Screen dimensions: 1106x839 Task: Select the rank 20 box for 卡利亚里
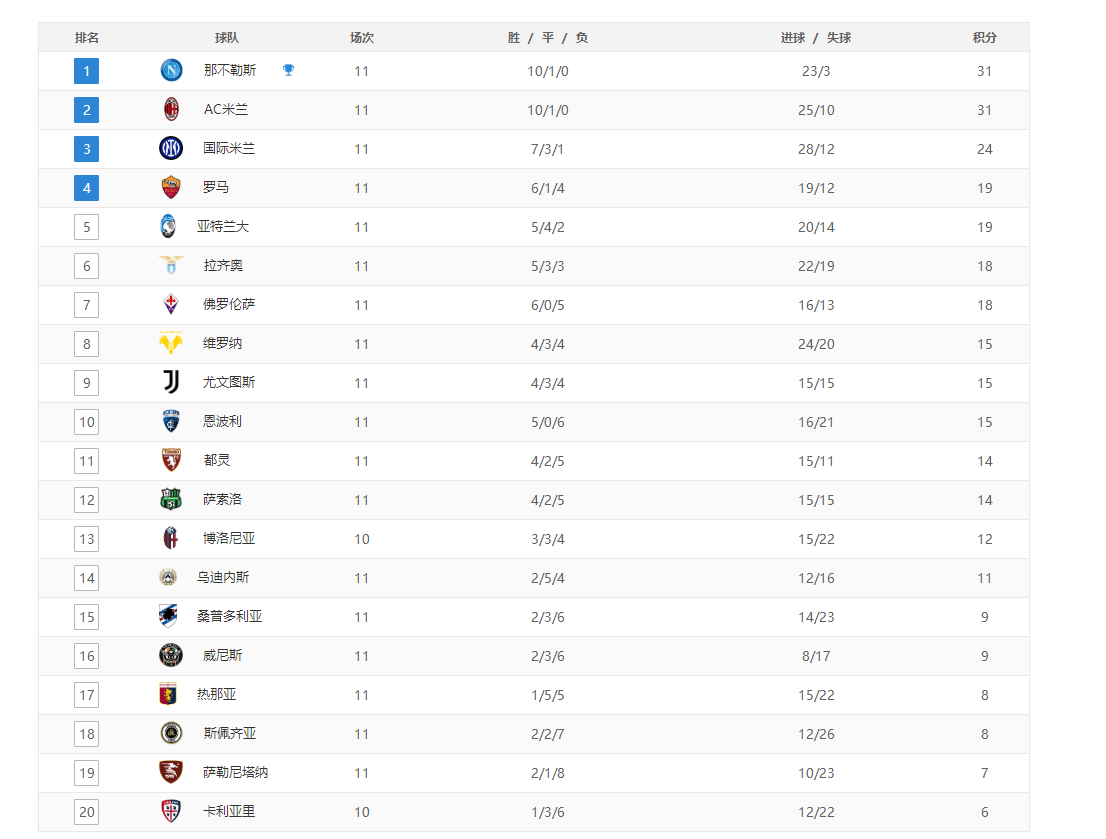pos(87,812)
